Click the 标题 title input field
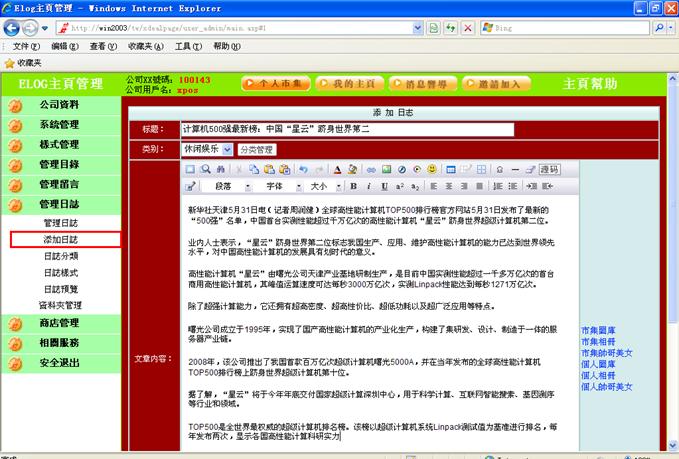Screen dimensions: 679x459 pyautogui.click(x=346, y=129)
